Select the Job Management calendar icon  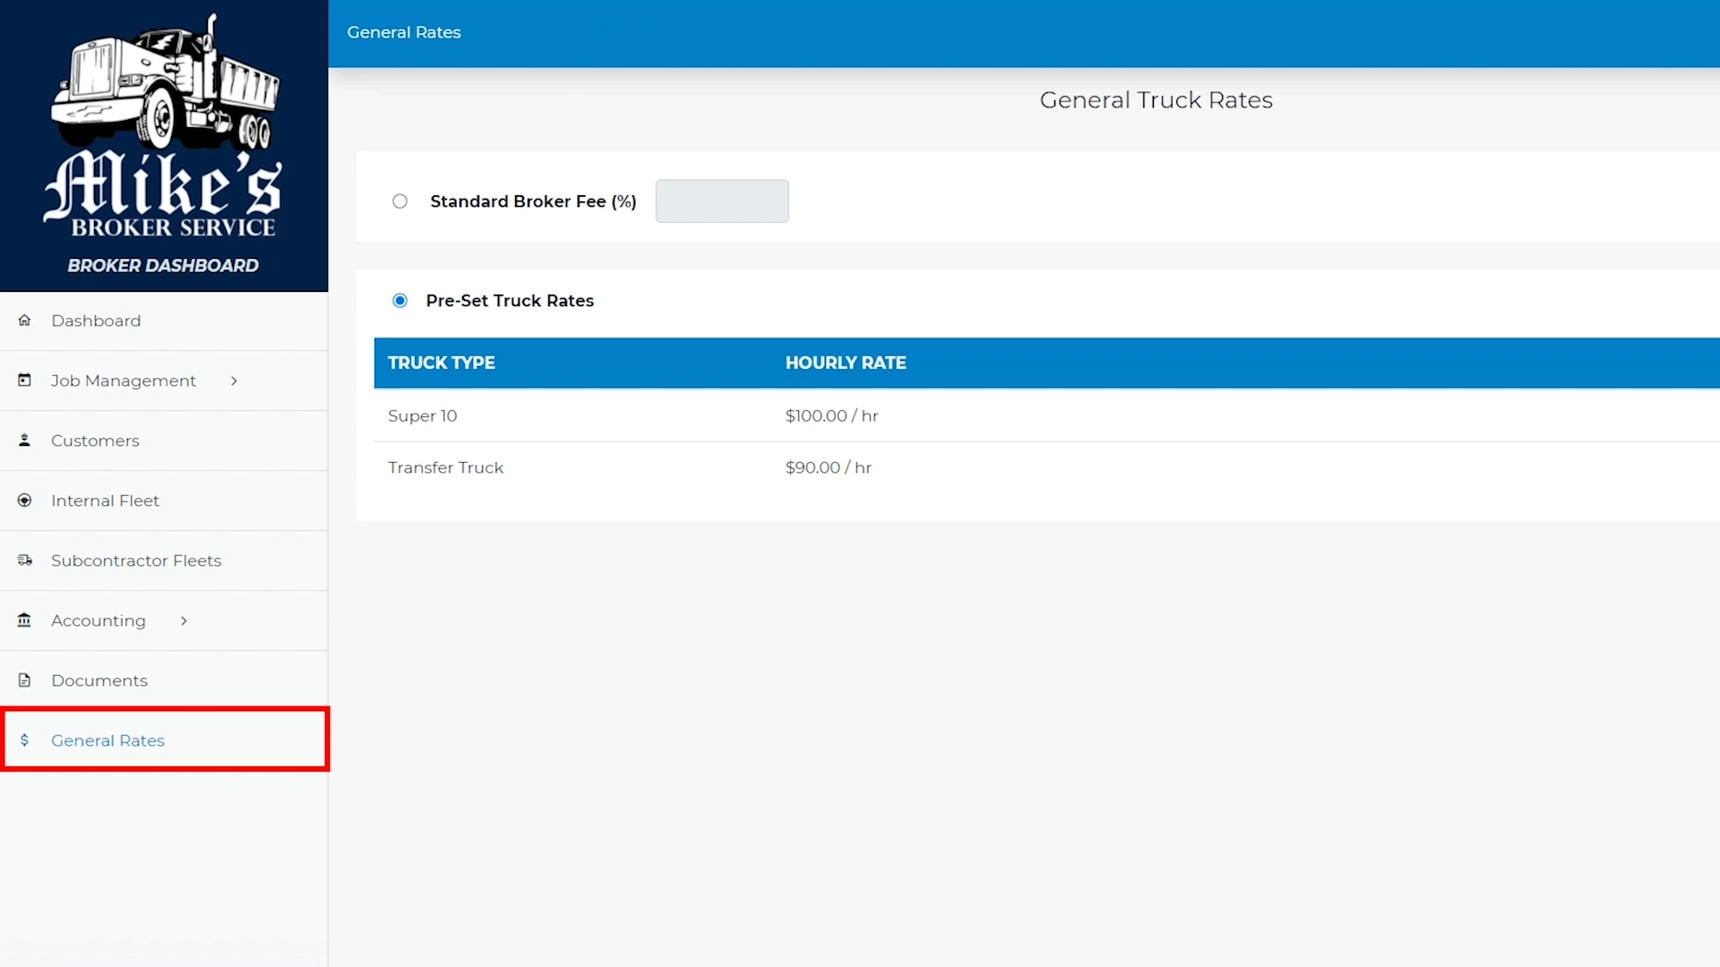[x=23, y=380]
